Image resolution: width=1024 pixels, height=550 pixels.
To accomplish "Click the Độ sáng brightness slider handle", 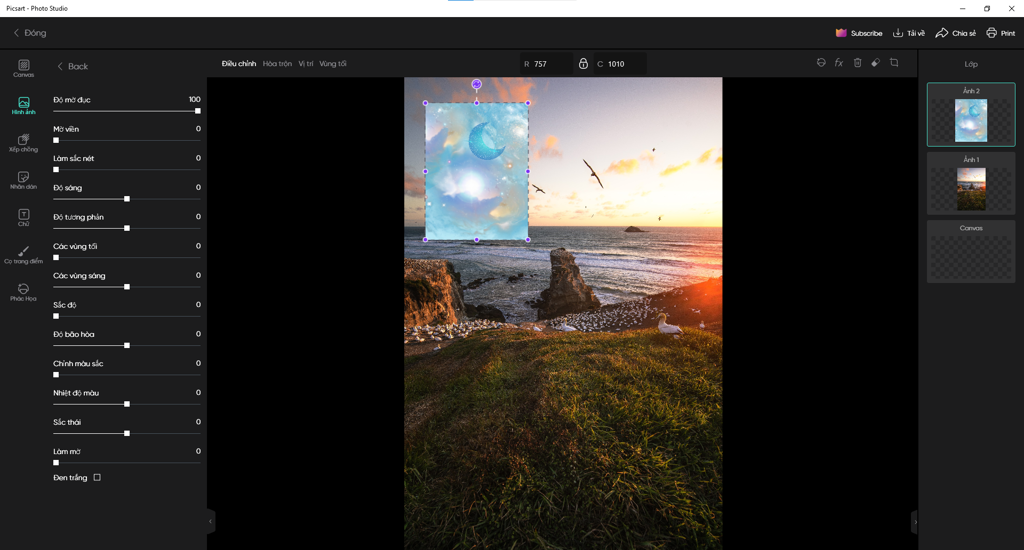I will [127, 199].
